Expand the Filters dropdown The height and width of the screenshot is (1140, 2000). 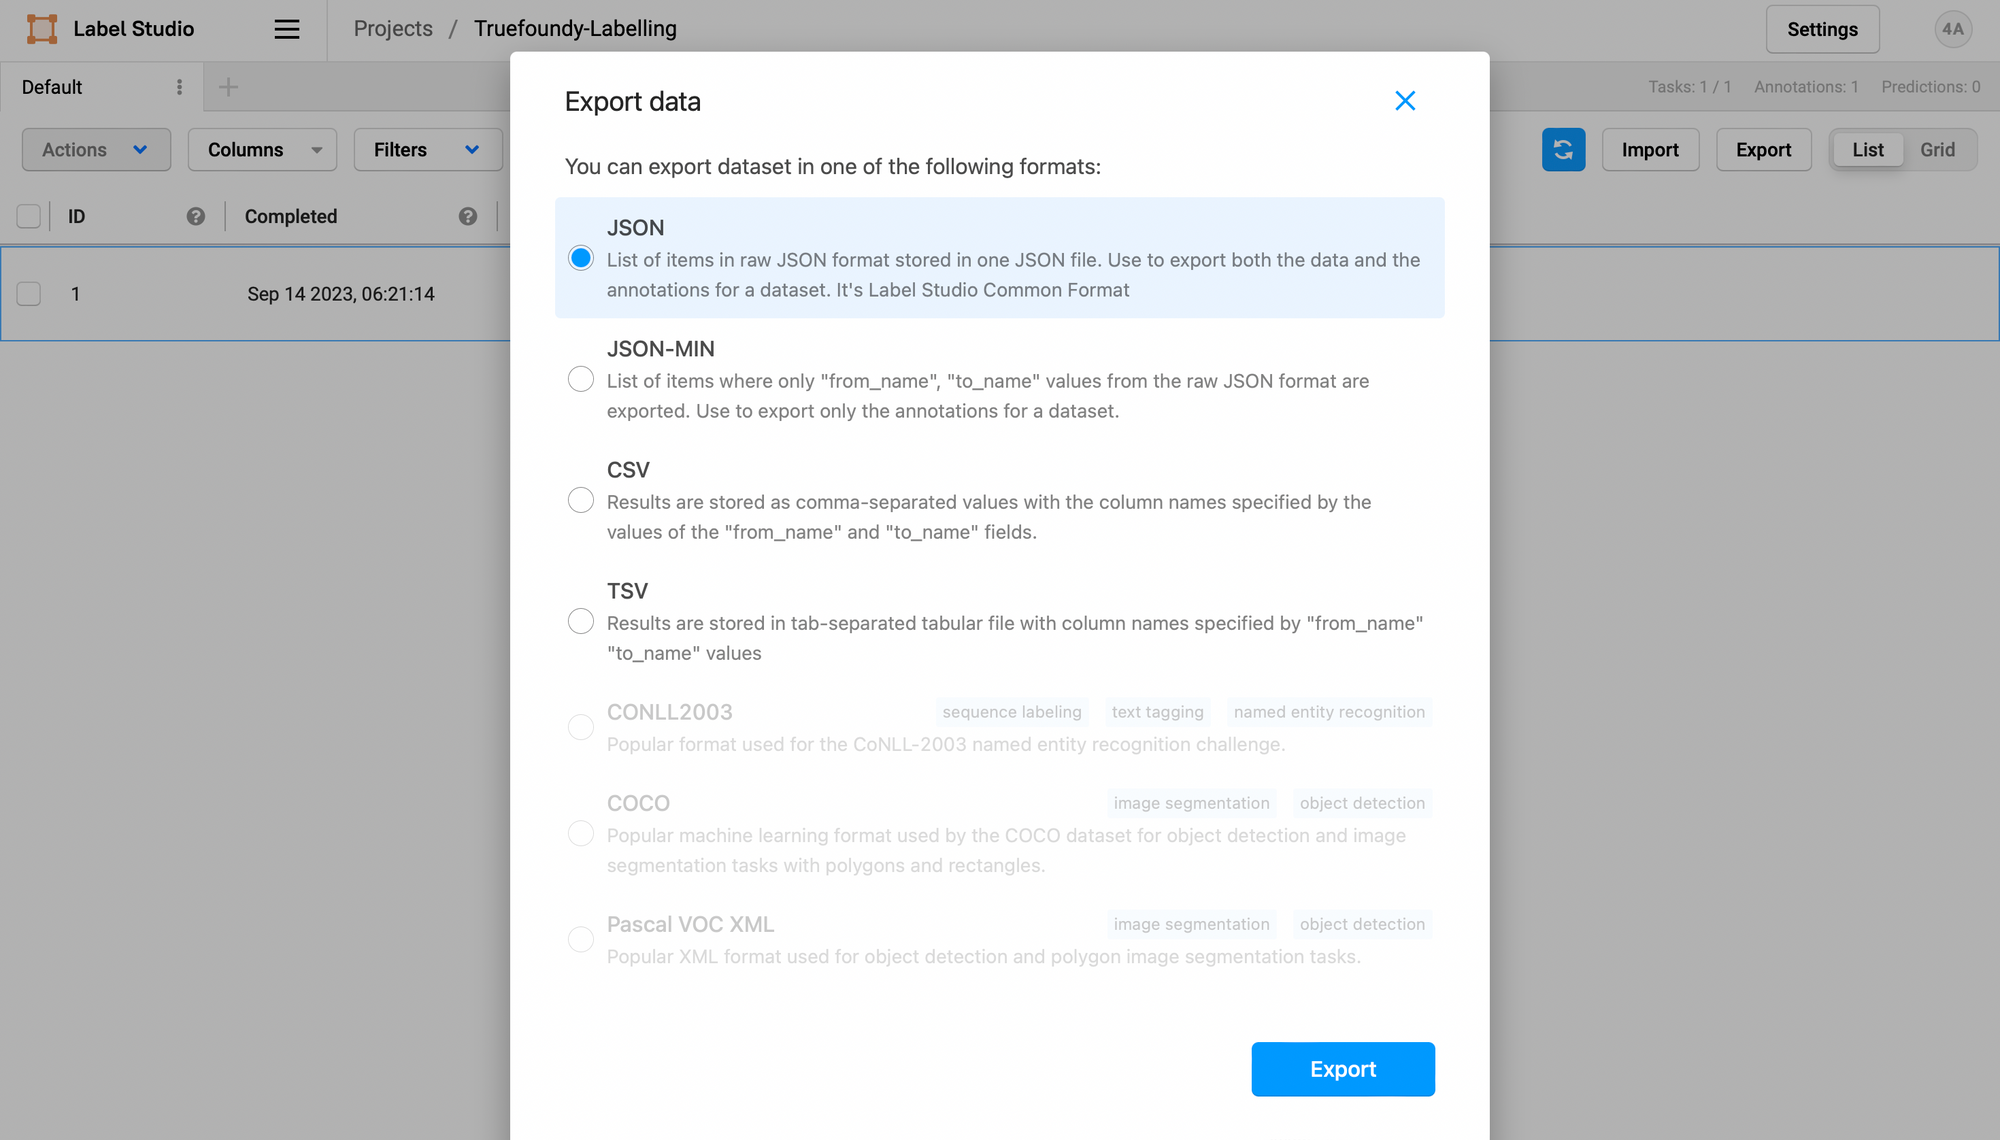coord(427,150)
